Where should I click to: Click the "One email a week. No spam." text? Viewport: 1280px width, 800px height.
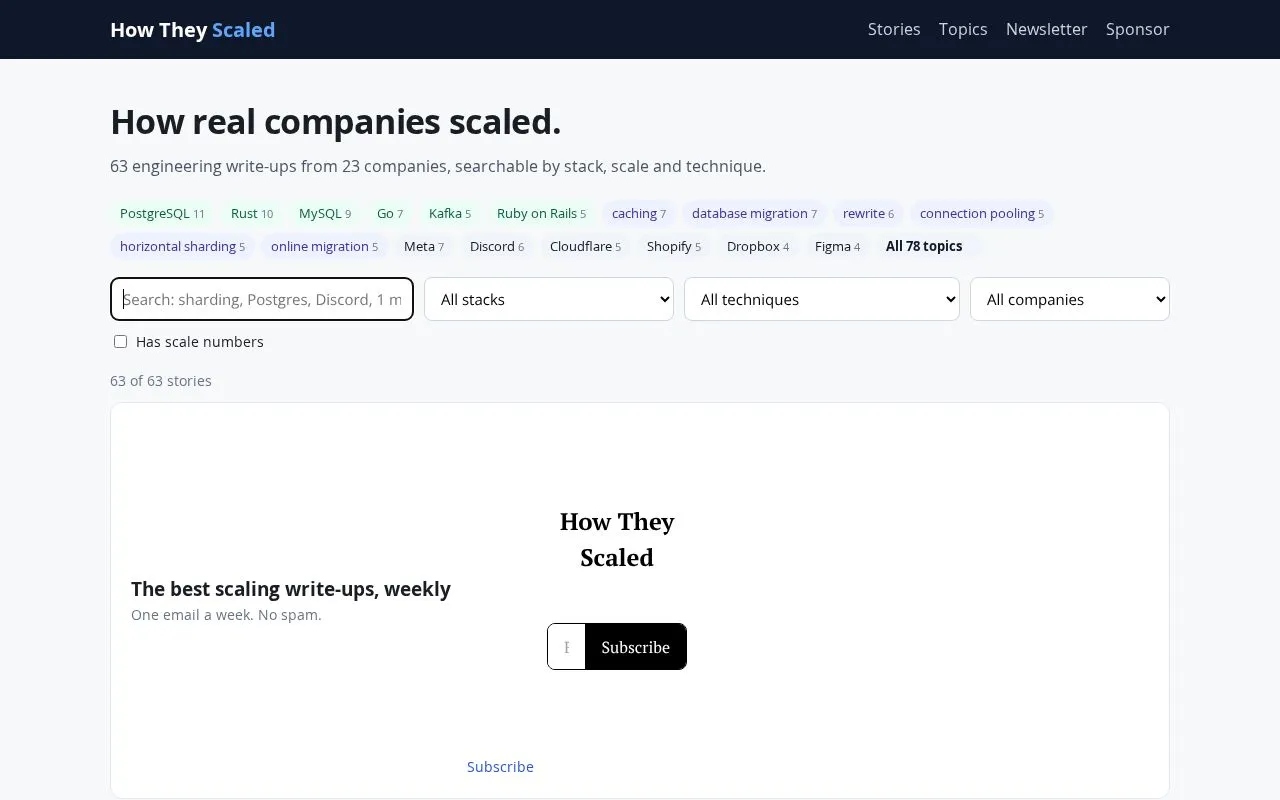click(x=226, y=615)
